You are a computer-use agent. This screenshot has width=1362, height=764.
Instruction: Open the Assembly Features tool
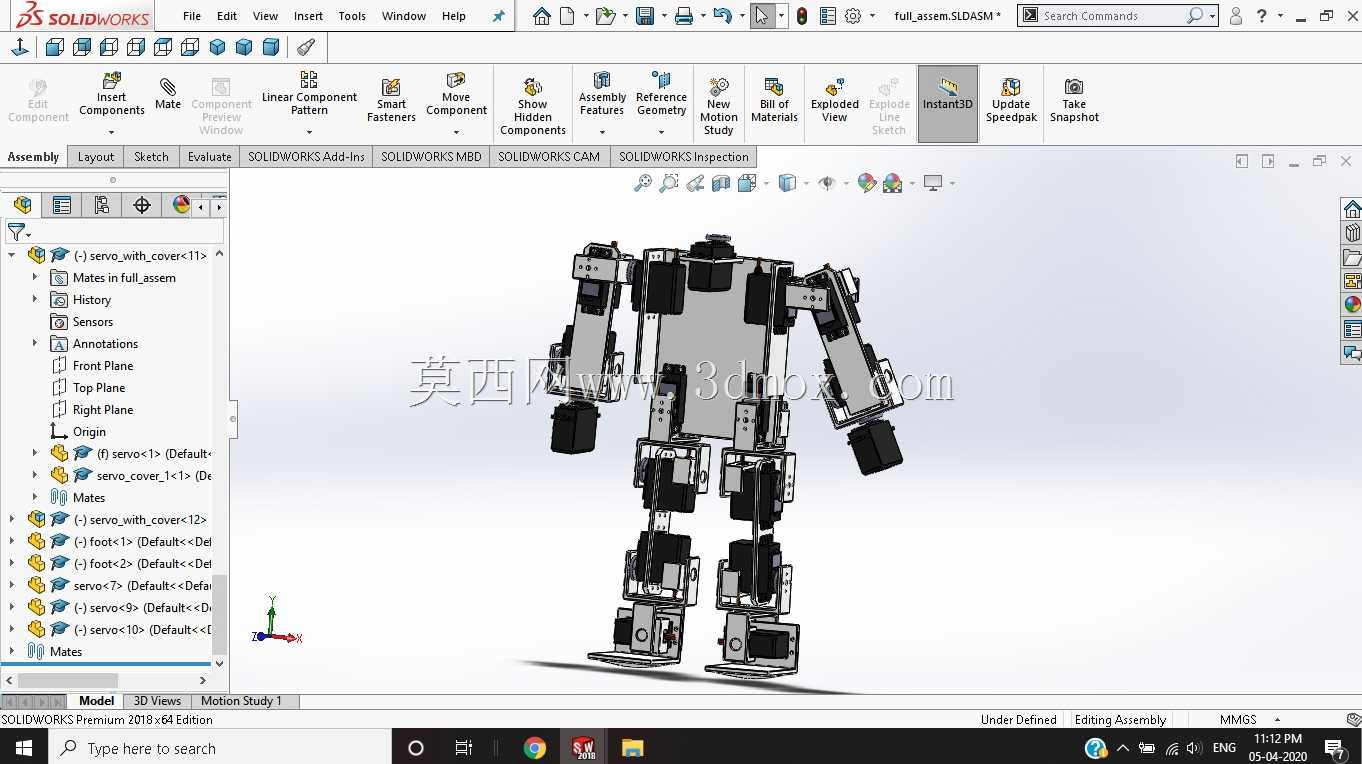(602, 93)
